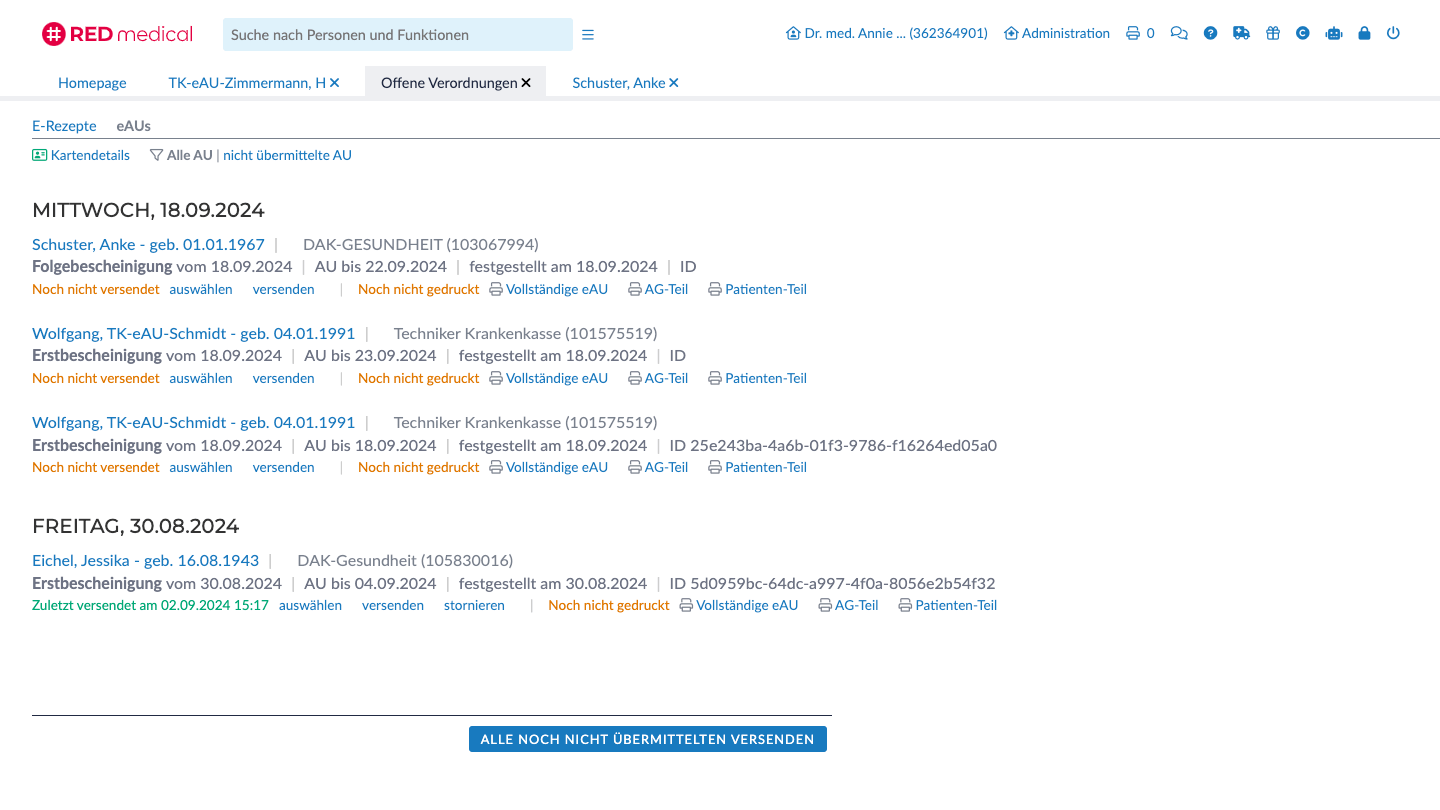Print AG-Teil for Wolfgang AU bis 23.09.2024
The image size is (1440, 810).
pos(658,378)
